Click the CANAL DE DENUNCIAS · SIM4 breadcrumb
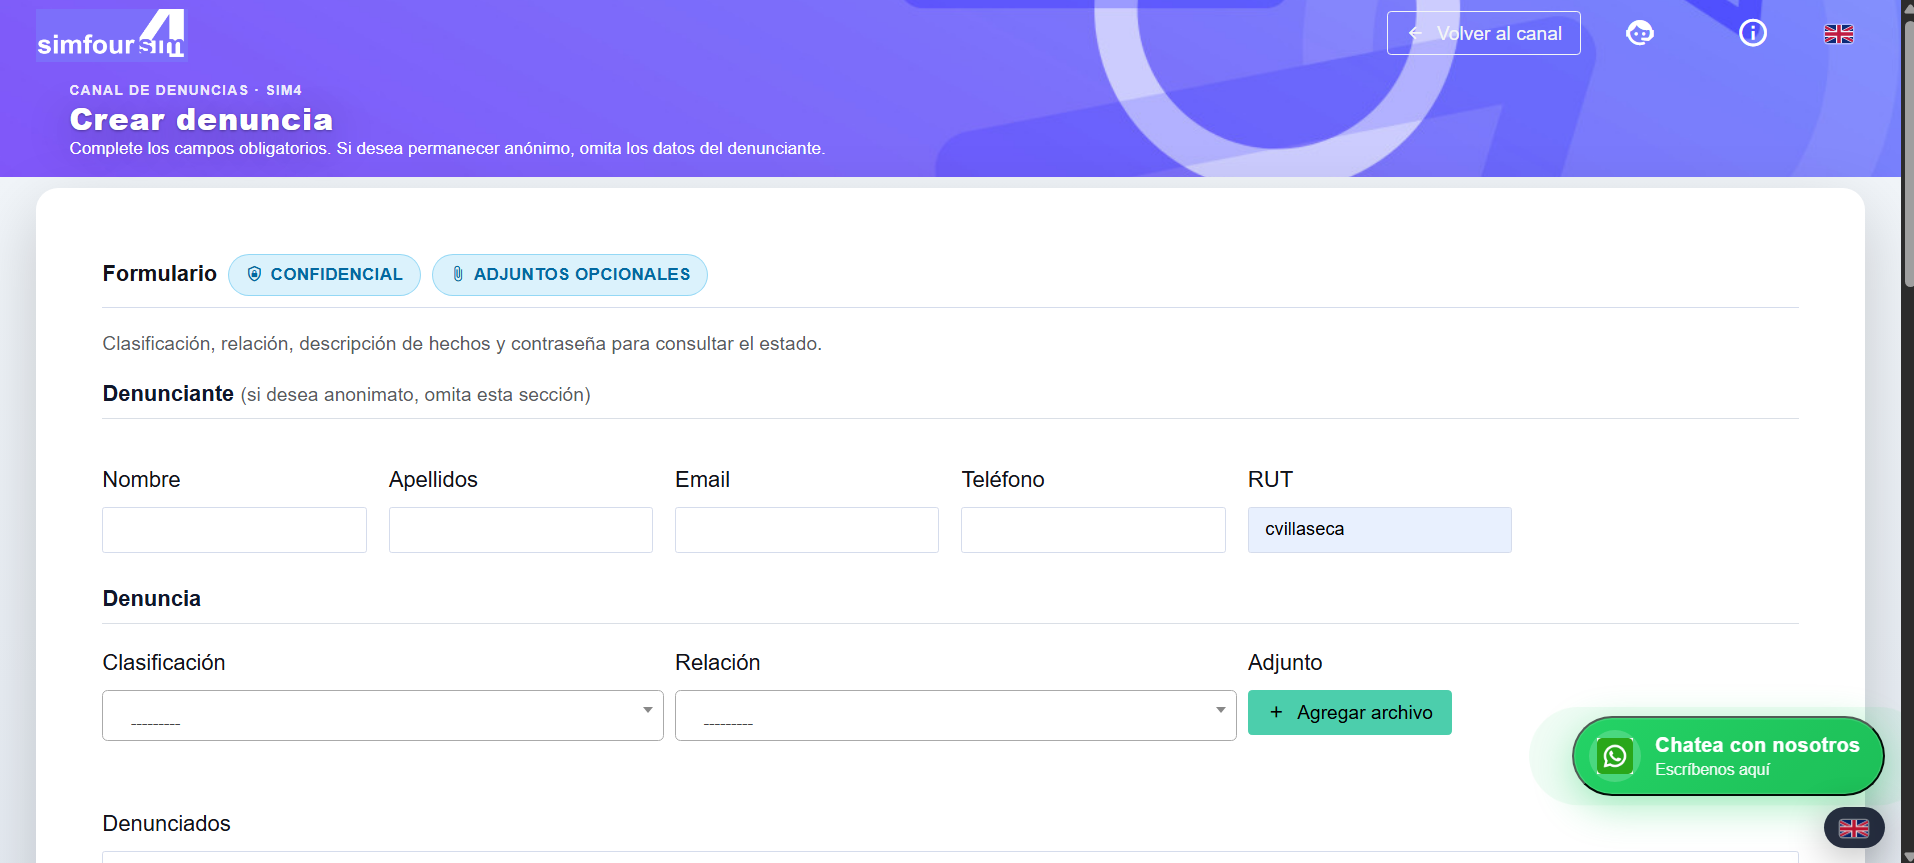The image size is (1914, 863). click(x=185, y=90)
